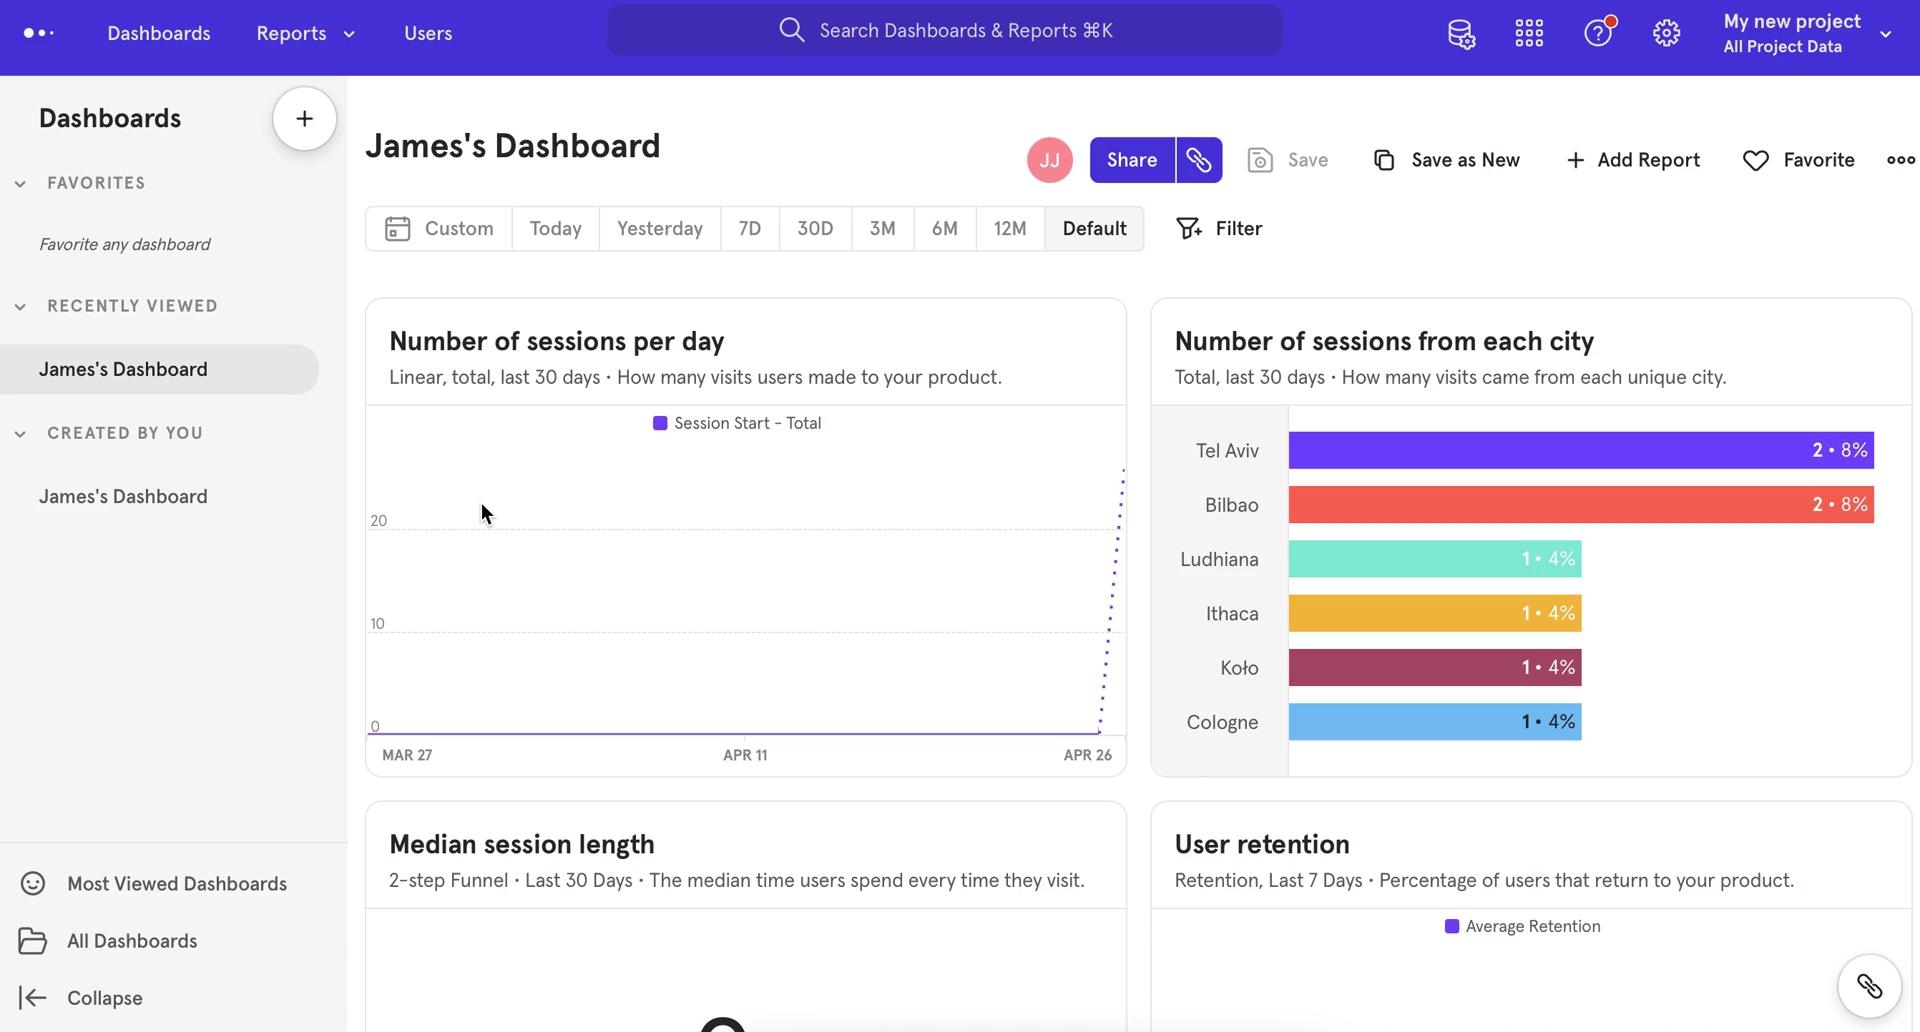Click the floating link icon button
Image resolution: width=1920 pixels, height=1032 pixels.
(x=1869, y=986)
